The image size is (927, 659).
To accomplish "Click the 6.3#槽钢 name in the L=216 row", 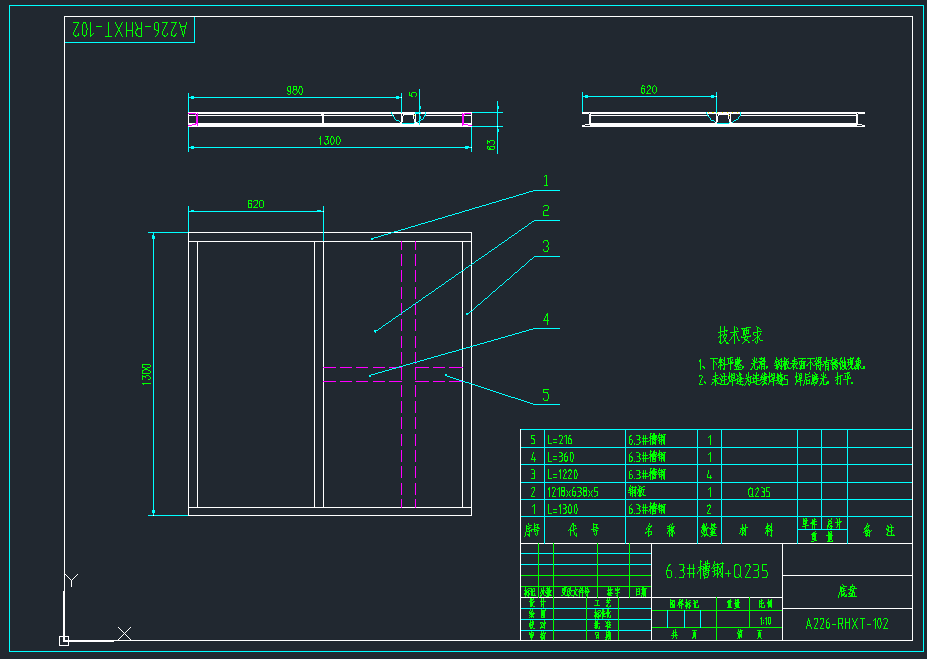I will (x=647, y=440).
